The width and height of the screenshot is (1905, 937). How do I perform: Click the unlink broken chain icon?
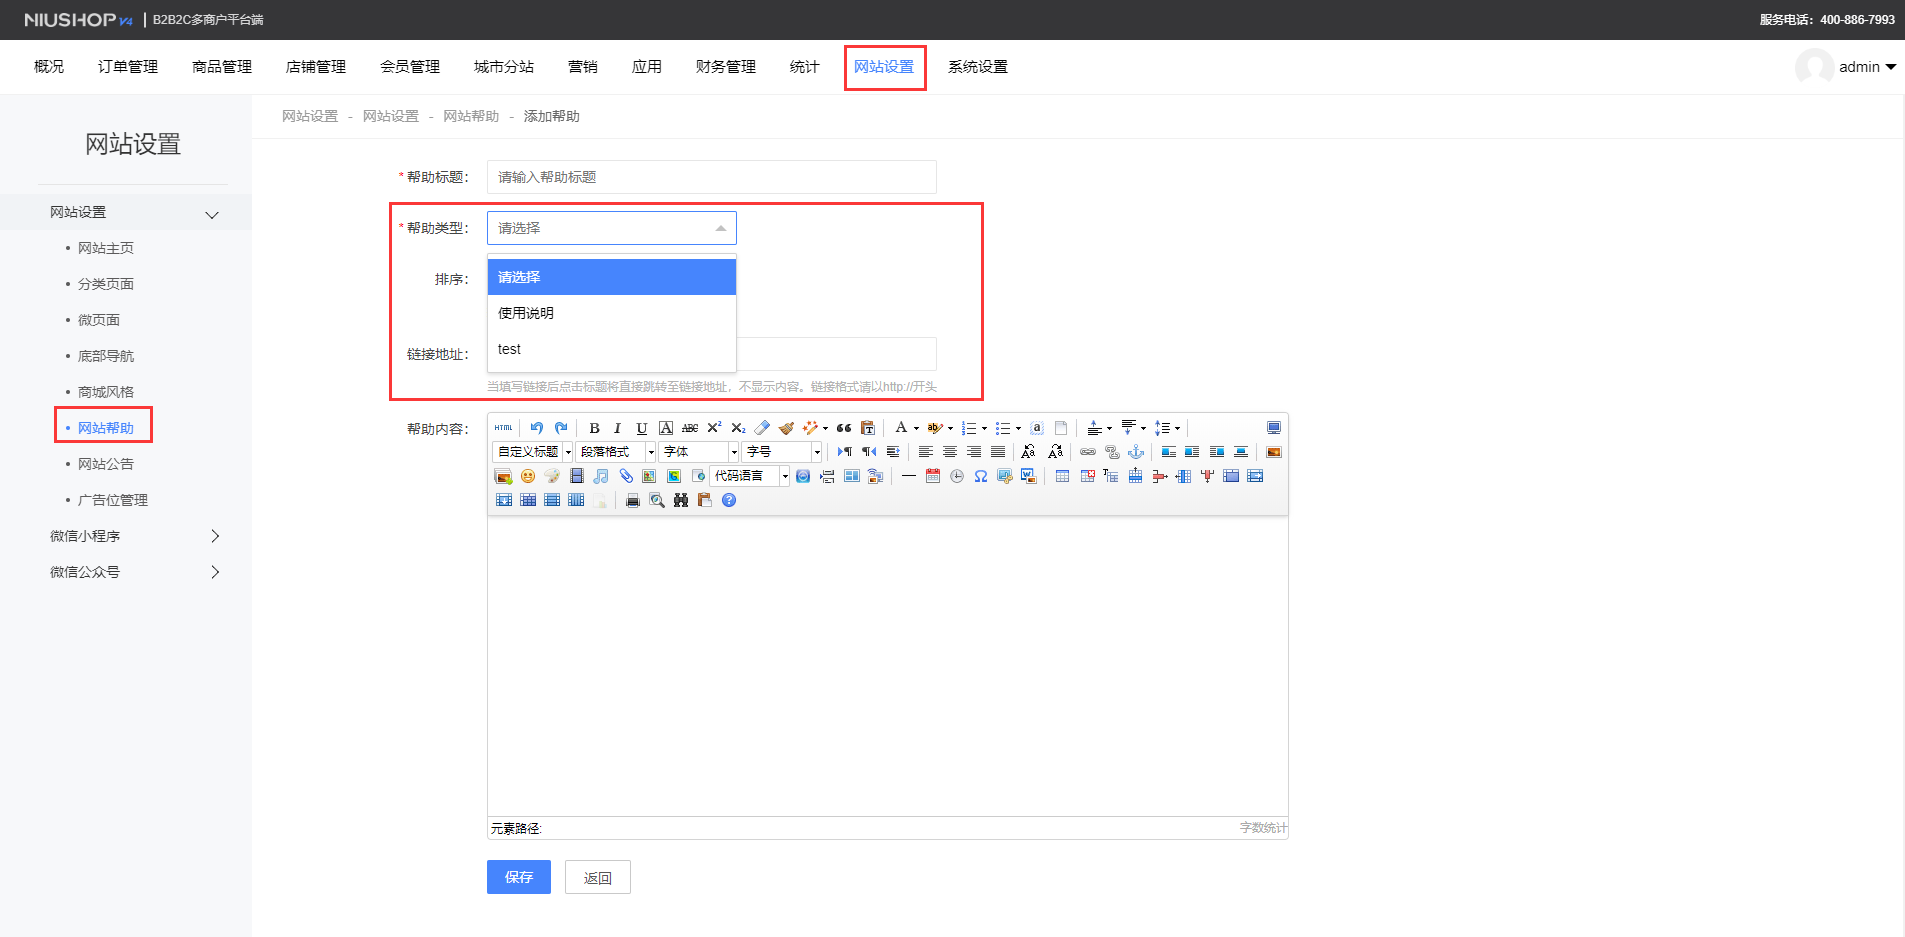1112,452
